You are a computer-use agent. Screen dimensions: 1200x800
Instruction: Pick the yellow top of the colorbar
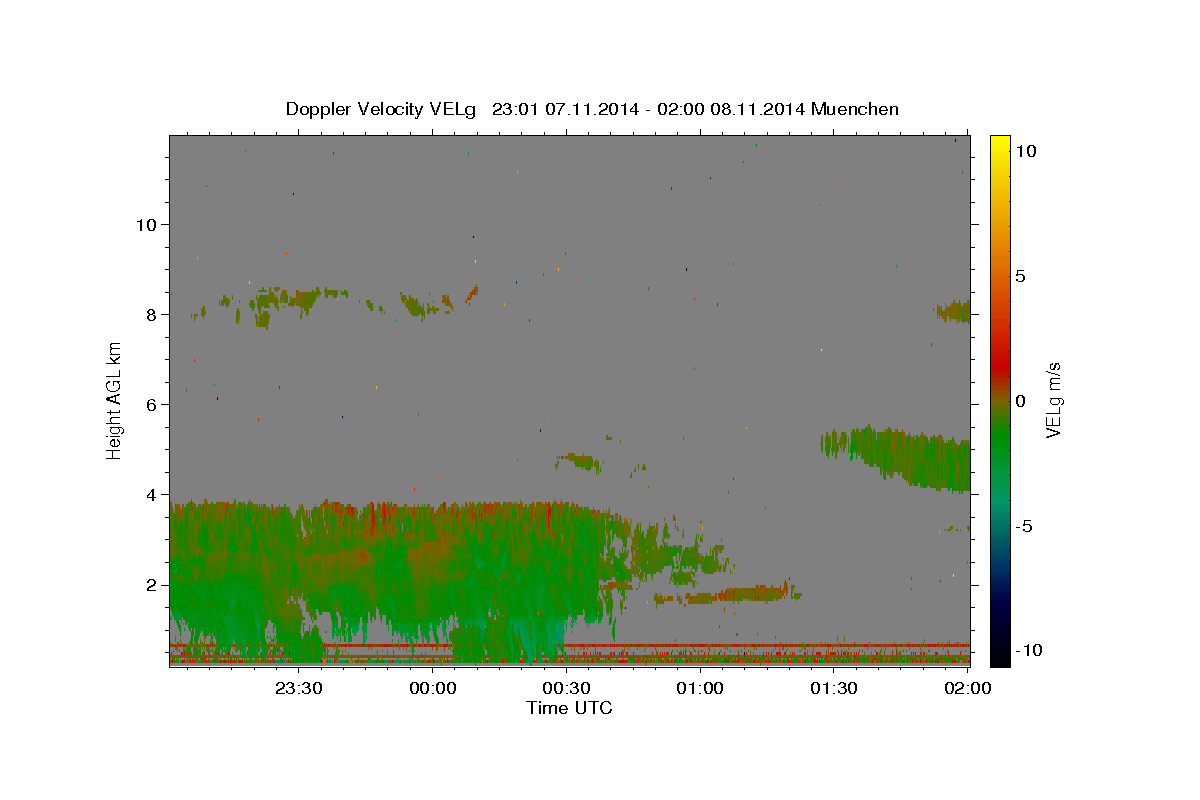coord(999,145)
